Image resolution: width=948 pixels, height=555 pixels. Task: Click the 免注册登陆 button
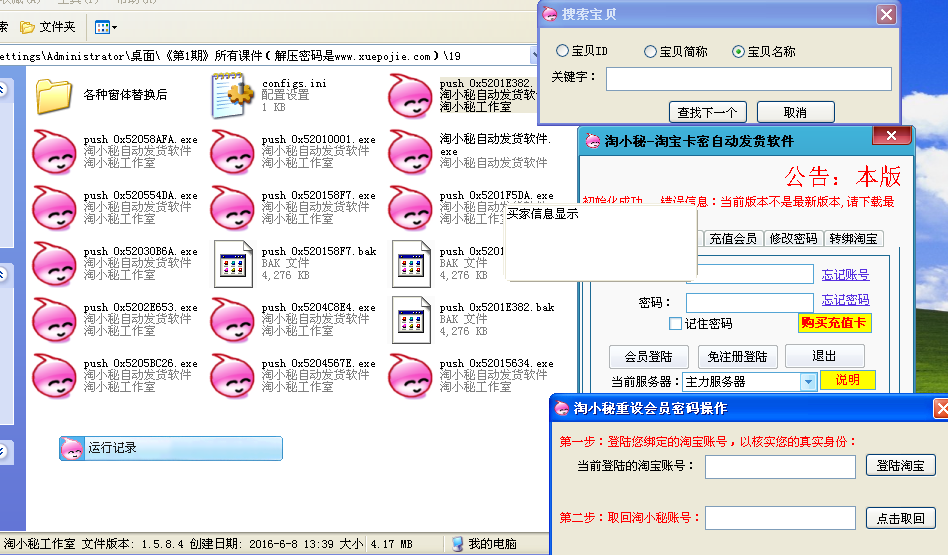coord(737,357)
